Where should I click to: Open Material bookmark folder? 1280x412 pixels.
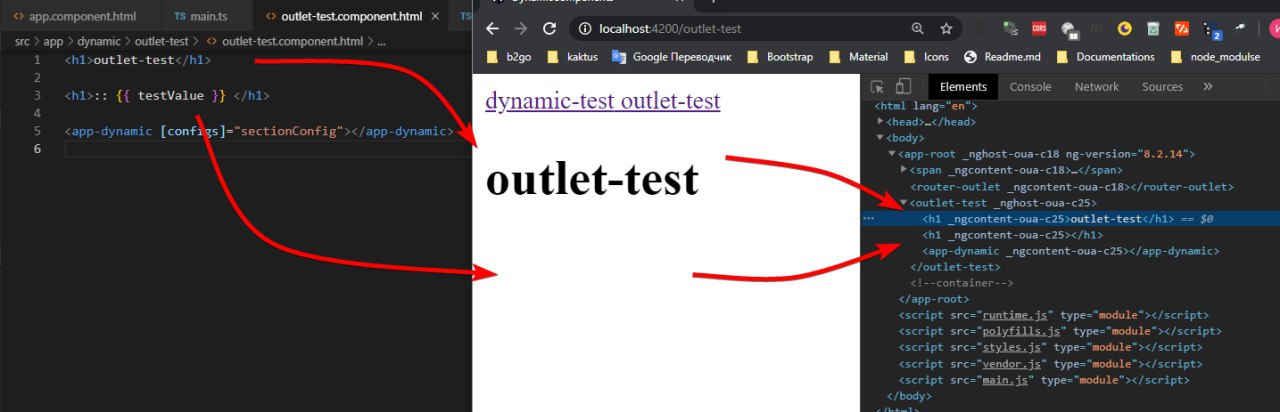858,57
